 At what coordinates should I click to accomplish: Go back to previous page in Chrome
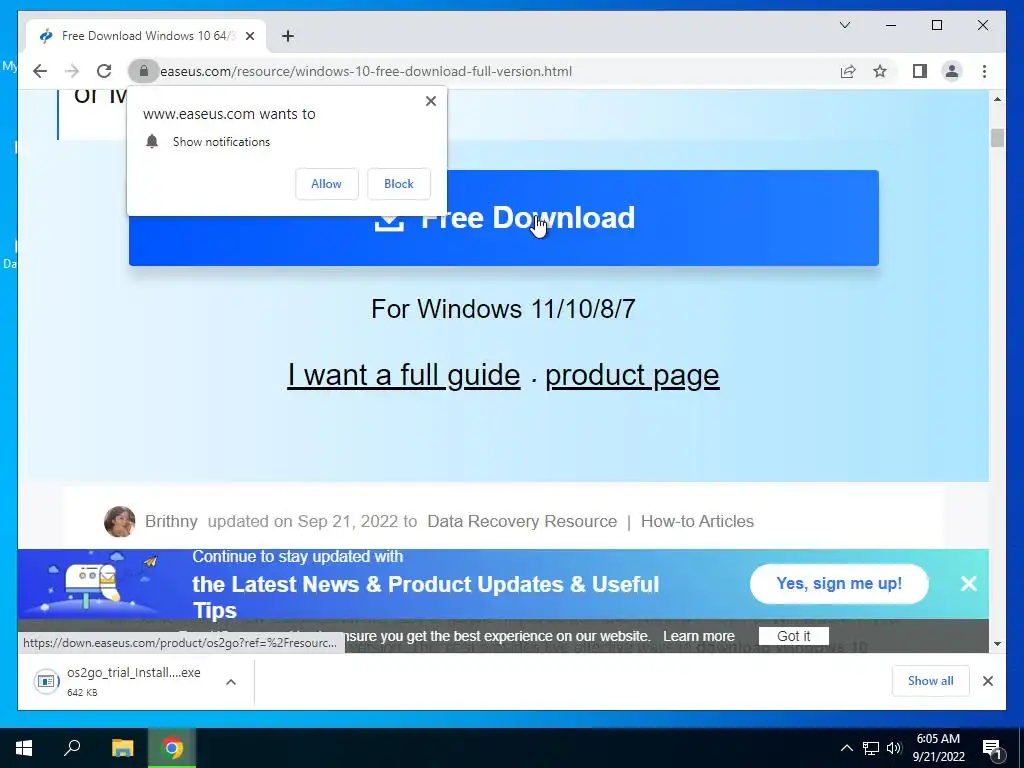pos(40,71)
